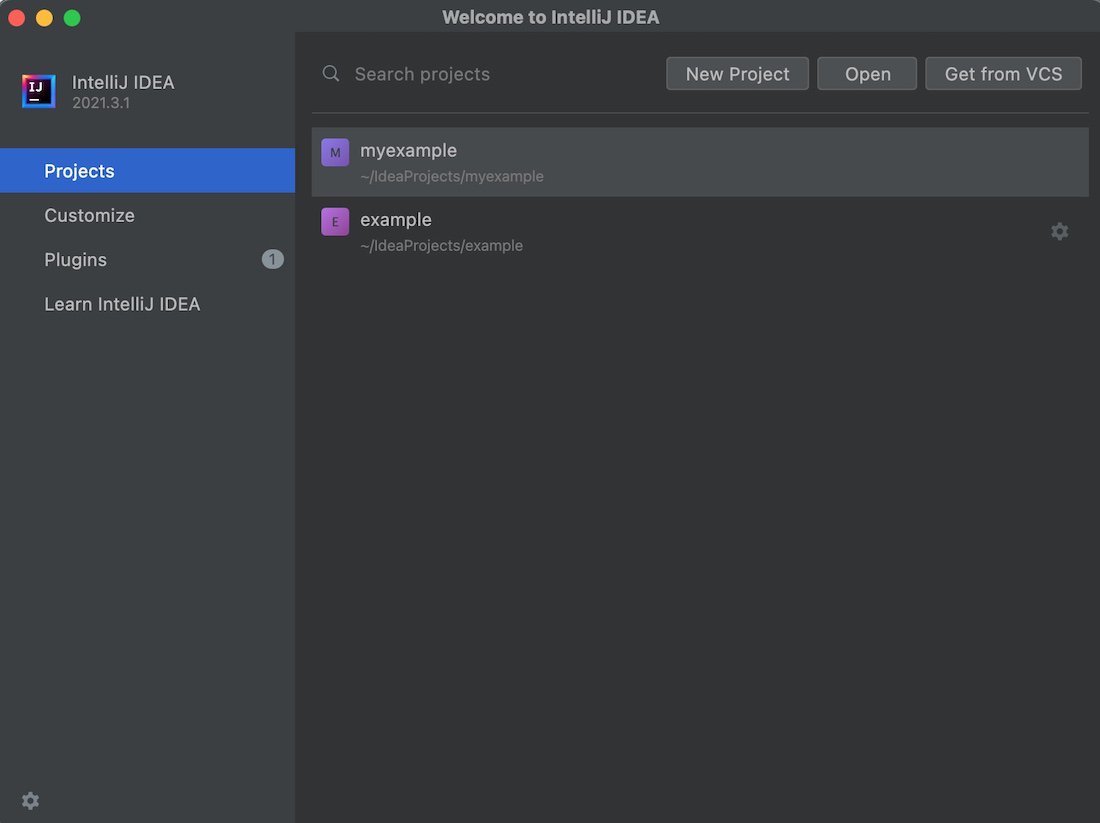Click the Open button
The width and height of the screenshot is (1100, 823).
tap(867, 74)
